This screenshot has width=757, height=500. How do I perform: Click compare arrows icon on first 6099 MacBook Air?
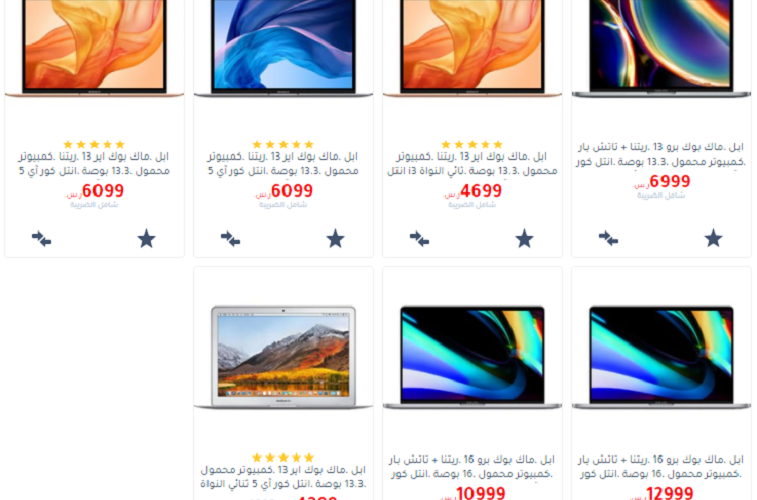42,238
